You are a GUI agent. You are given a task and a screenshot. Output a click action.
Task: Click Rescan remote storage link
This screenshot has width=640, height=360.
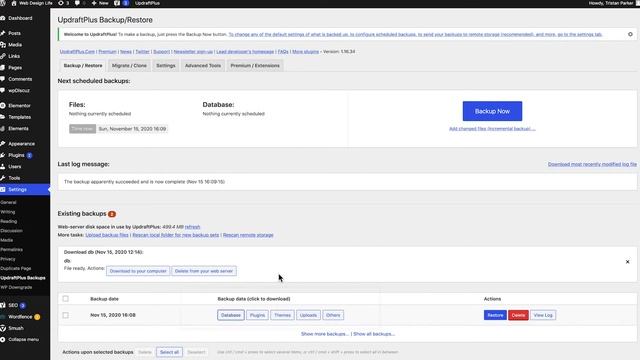pos(248,235)
